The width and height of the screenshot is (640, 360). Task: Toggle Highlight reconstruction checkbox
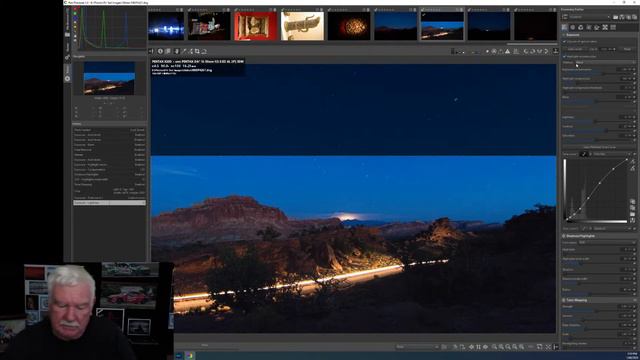click(x=564, y=56)
